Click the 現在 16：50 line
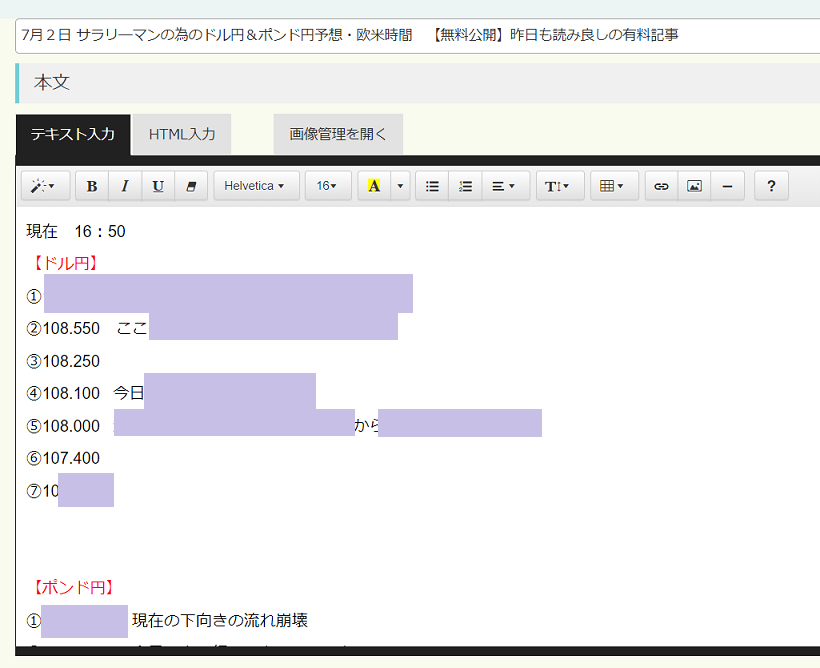The width and height of the screenshot is (820, 668). coord(76,231)
